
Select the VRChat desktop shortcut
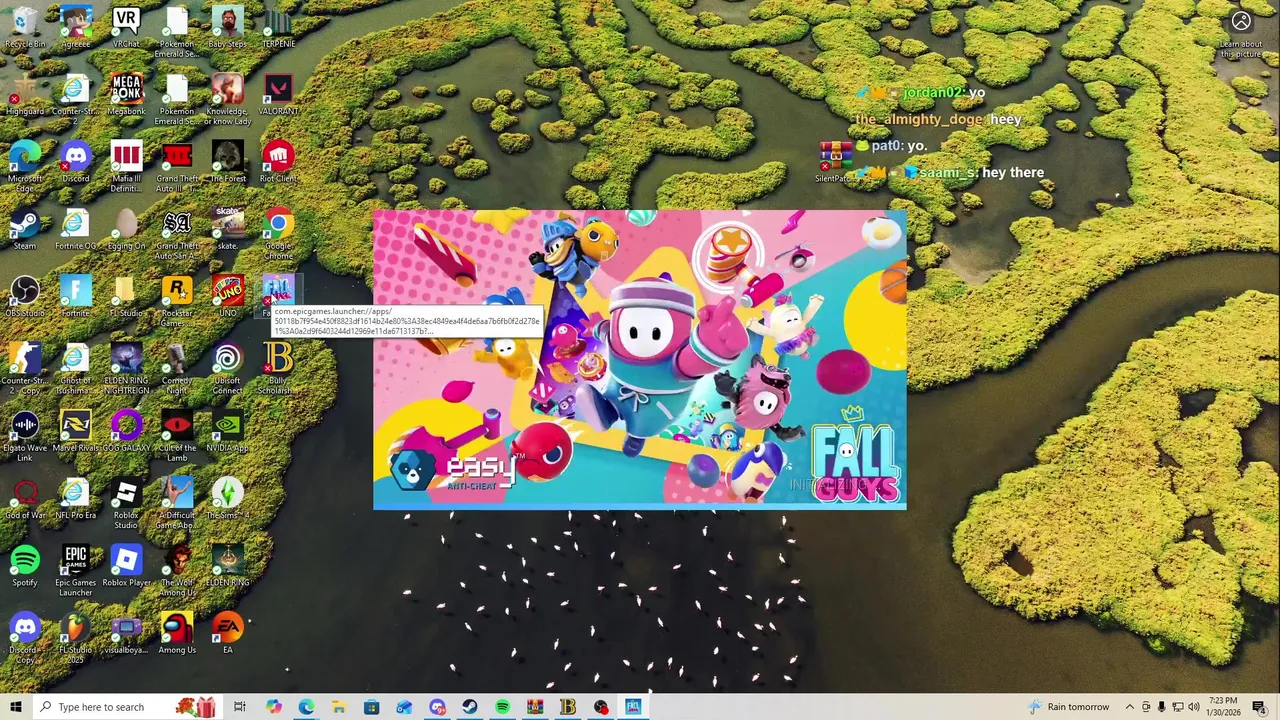pyautogui.click(x=126, y=27)
